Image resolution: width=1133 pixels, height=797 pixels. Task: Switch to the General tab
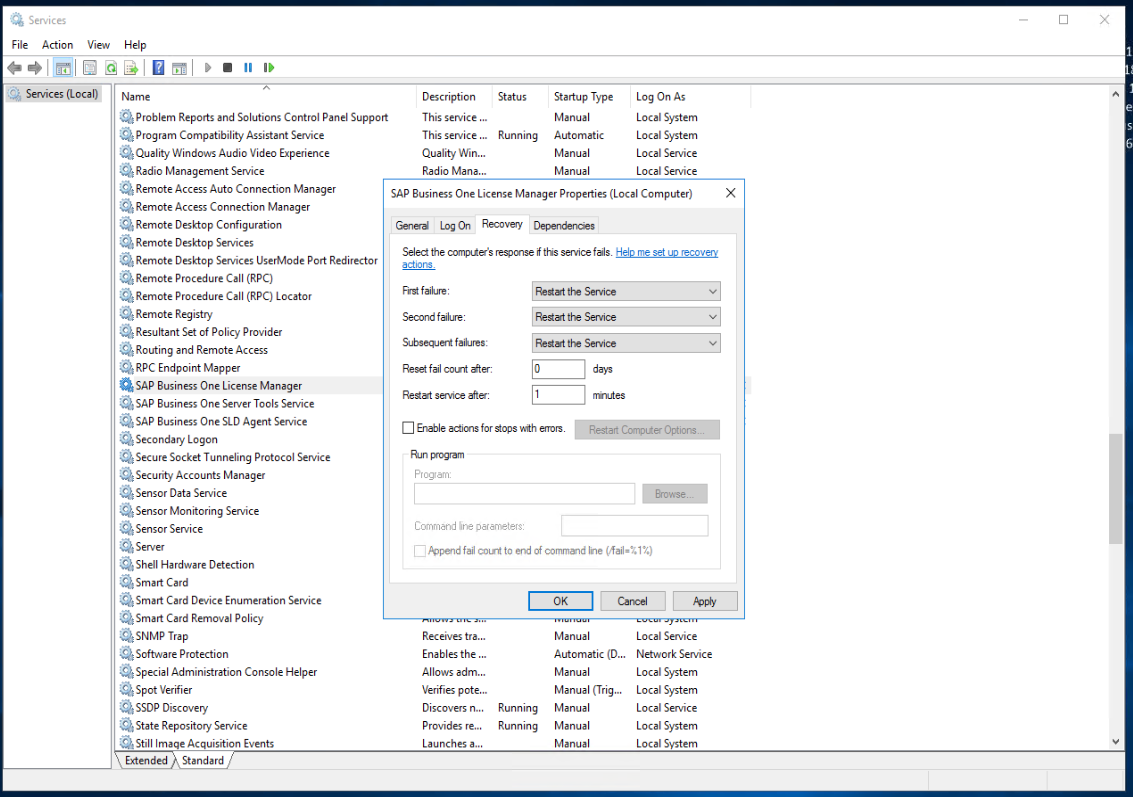click(412, 225)
